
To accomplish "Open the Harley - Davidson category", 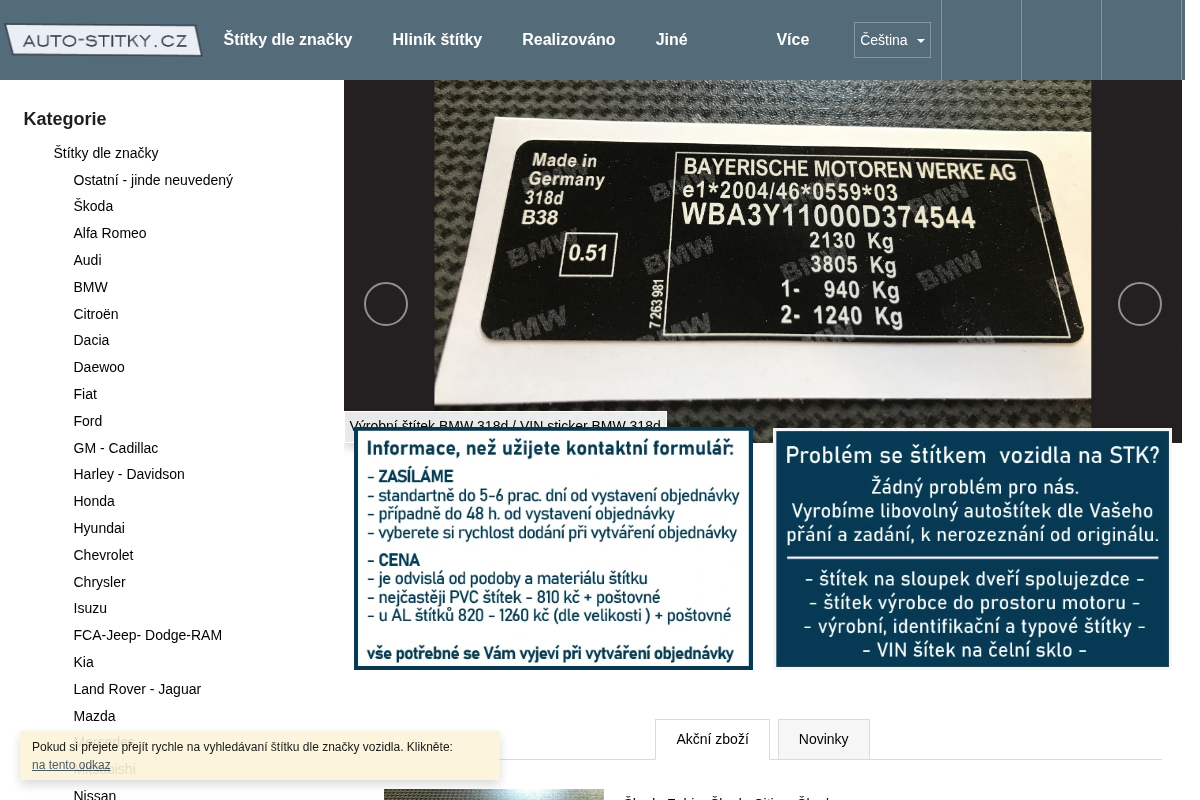I will [x=129, y=474].
